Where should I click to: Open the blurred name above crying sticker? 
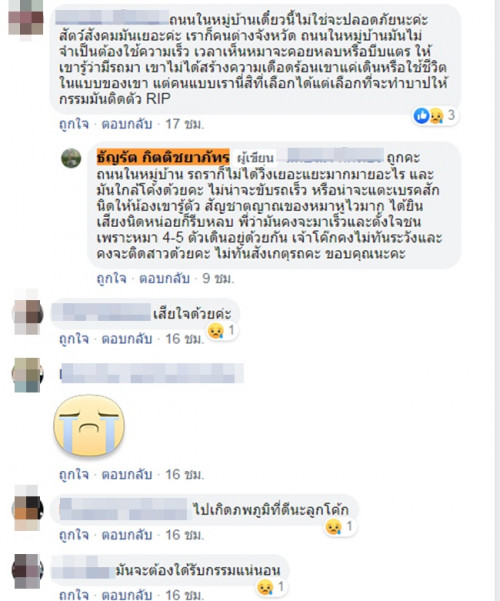click(152, 373)
